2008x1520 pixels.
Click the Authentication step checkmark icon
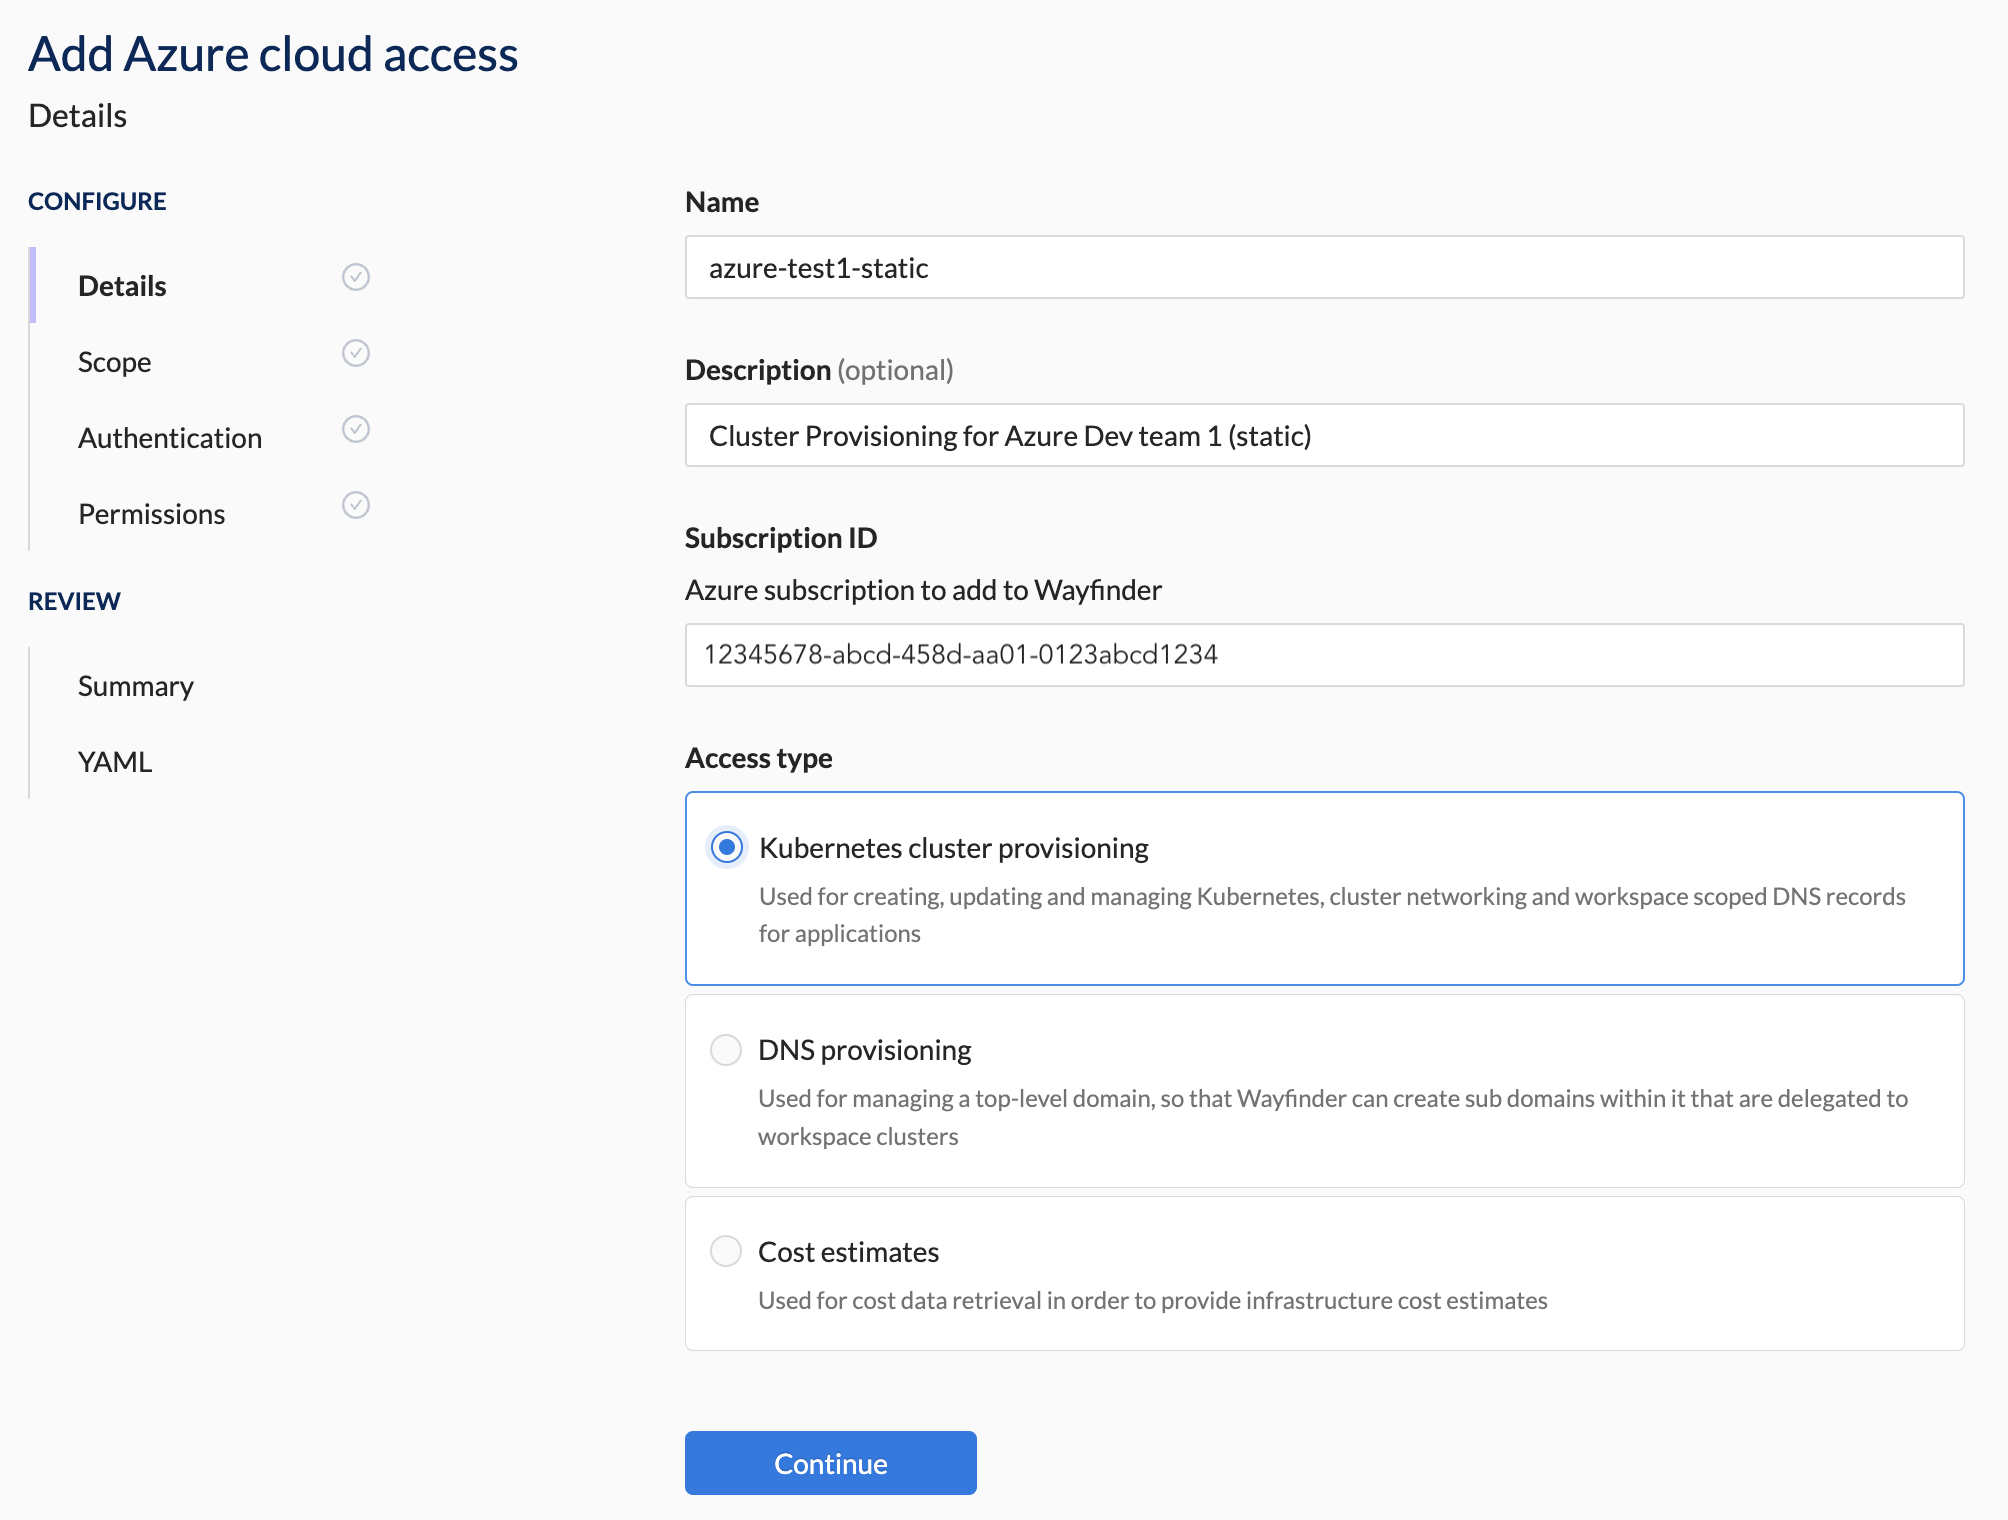pyautogui.click(x=356, y=429)
